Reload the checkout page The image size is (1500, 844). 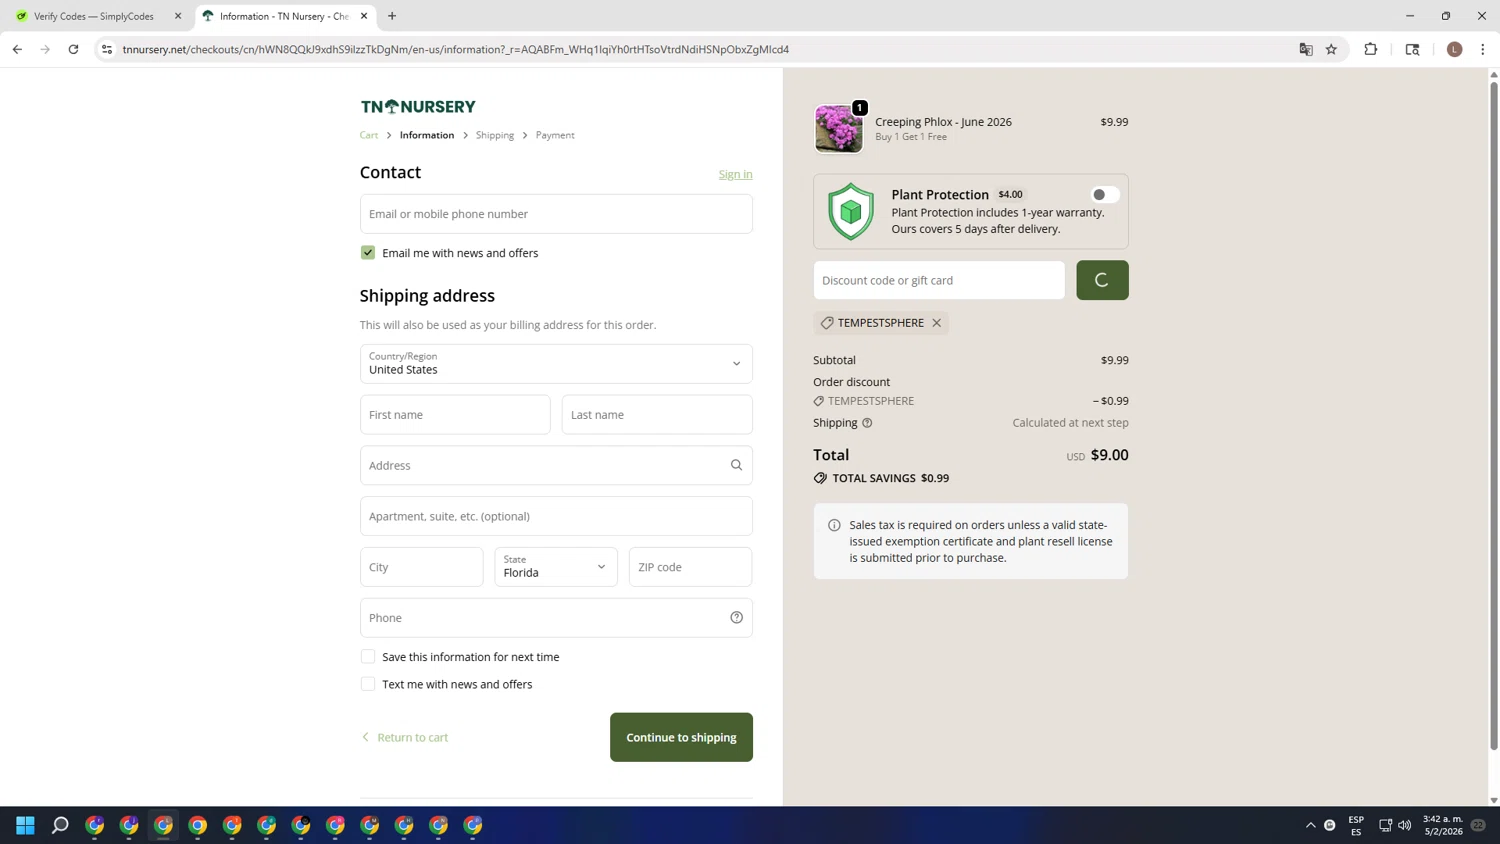(x=73, y=49)
